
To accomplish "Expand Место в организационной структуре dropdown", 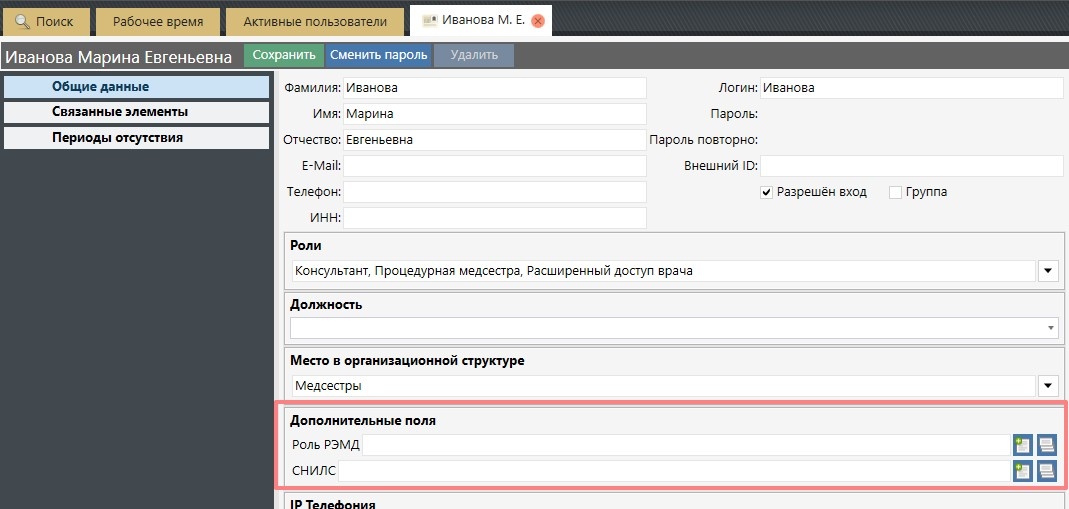I will (1048, 385).
